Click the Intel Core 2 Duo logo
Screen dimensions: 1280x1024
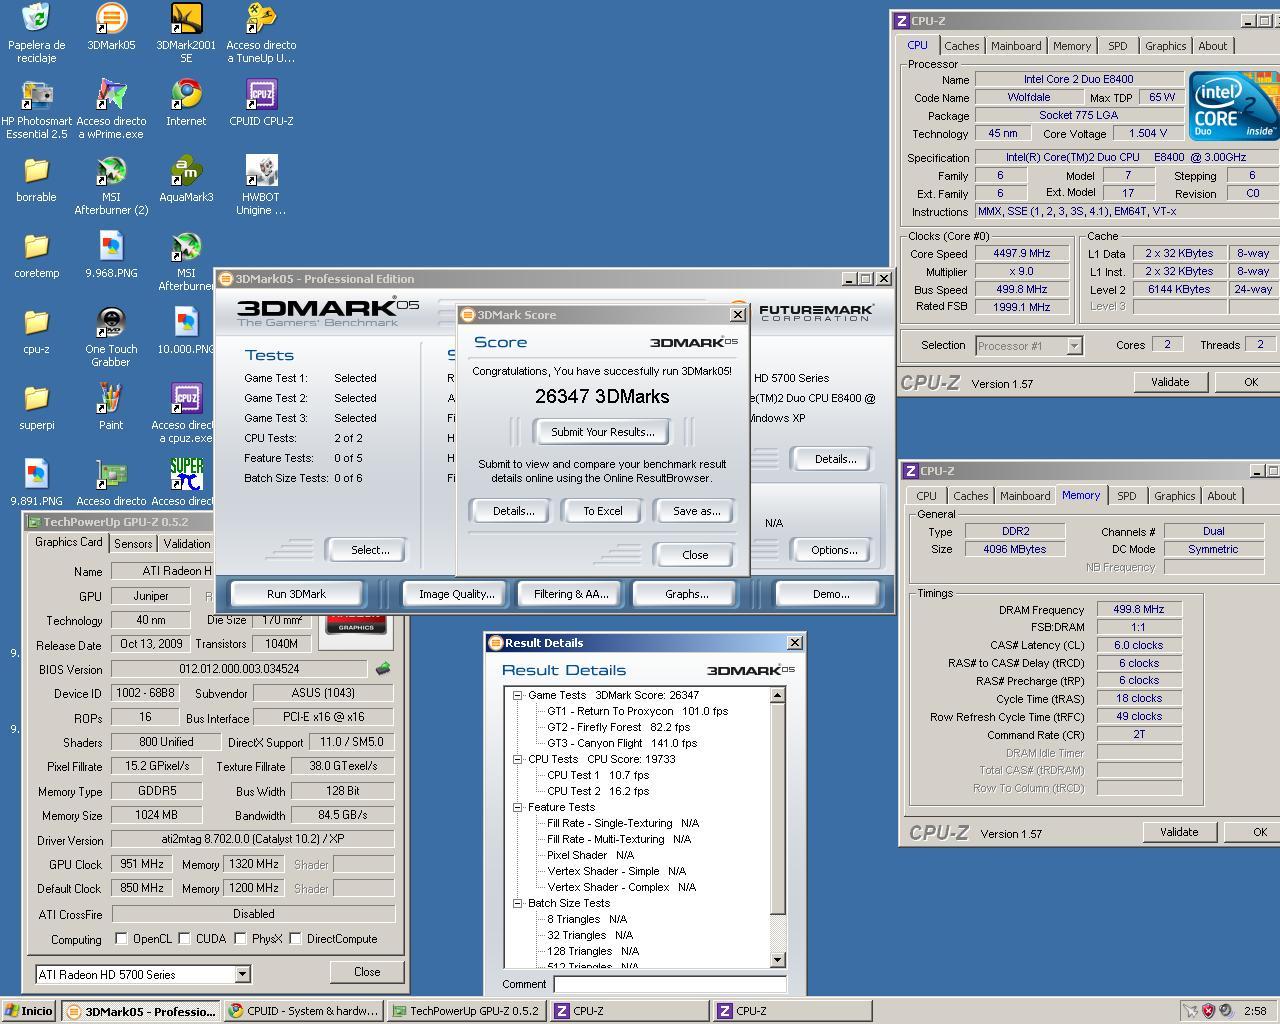point(1234,105)
